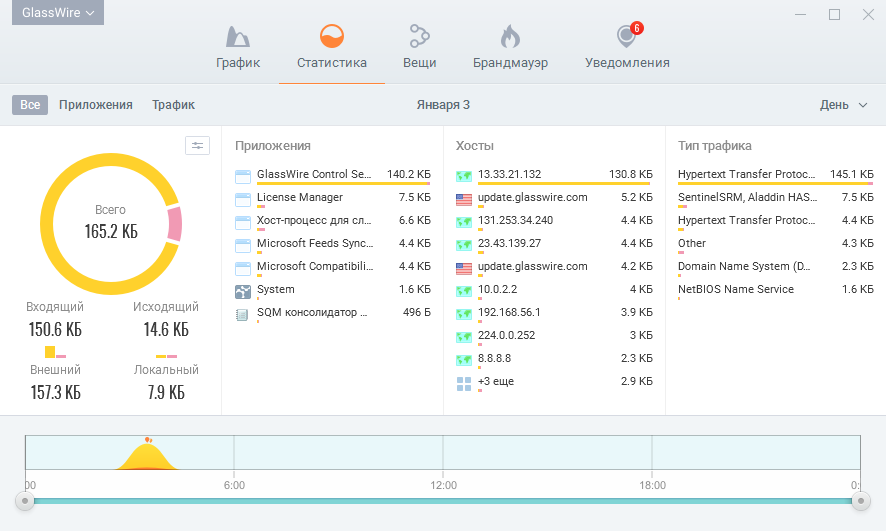This screenshot has width=886, height=531.
Task: Click host 13.33.21.132 entry
Action: (509, 175)
